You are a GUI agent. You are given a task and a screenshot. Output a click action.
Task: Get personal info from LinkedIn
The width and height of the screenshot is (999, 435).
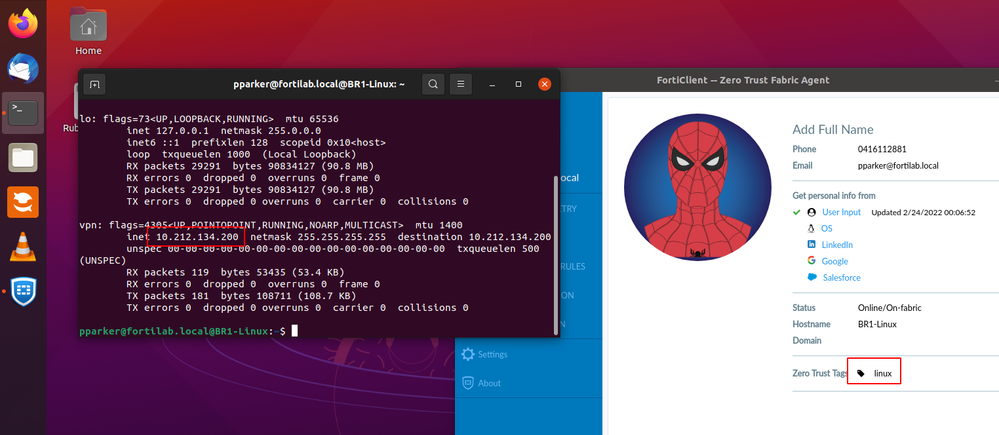[836, 244]
